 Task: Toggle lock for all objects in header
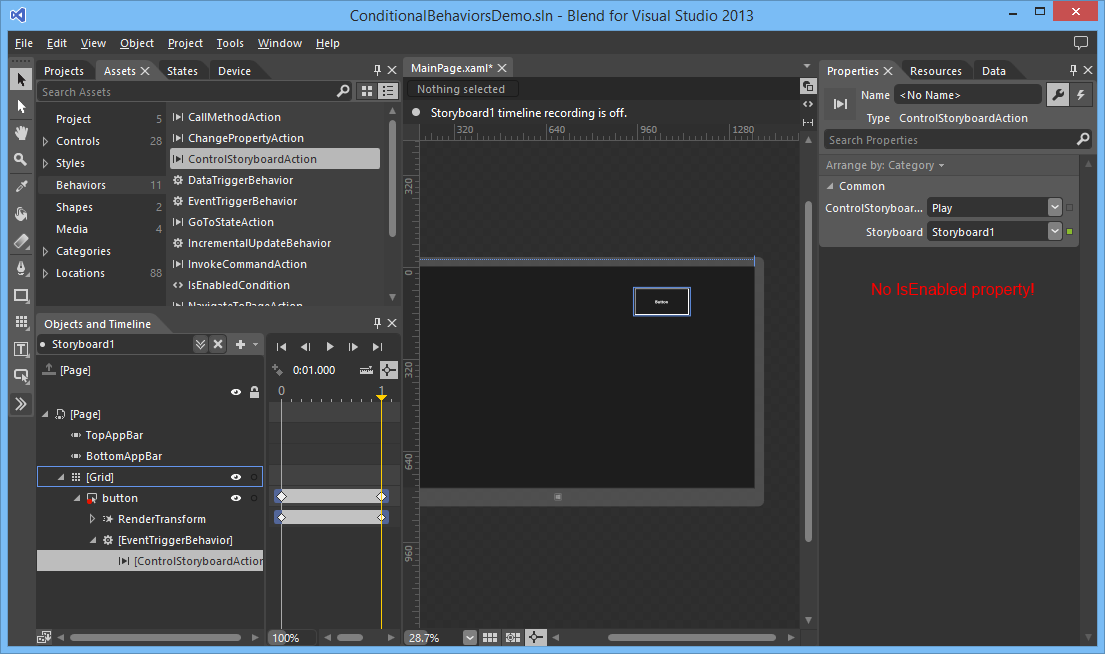tap(254, 392)
